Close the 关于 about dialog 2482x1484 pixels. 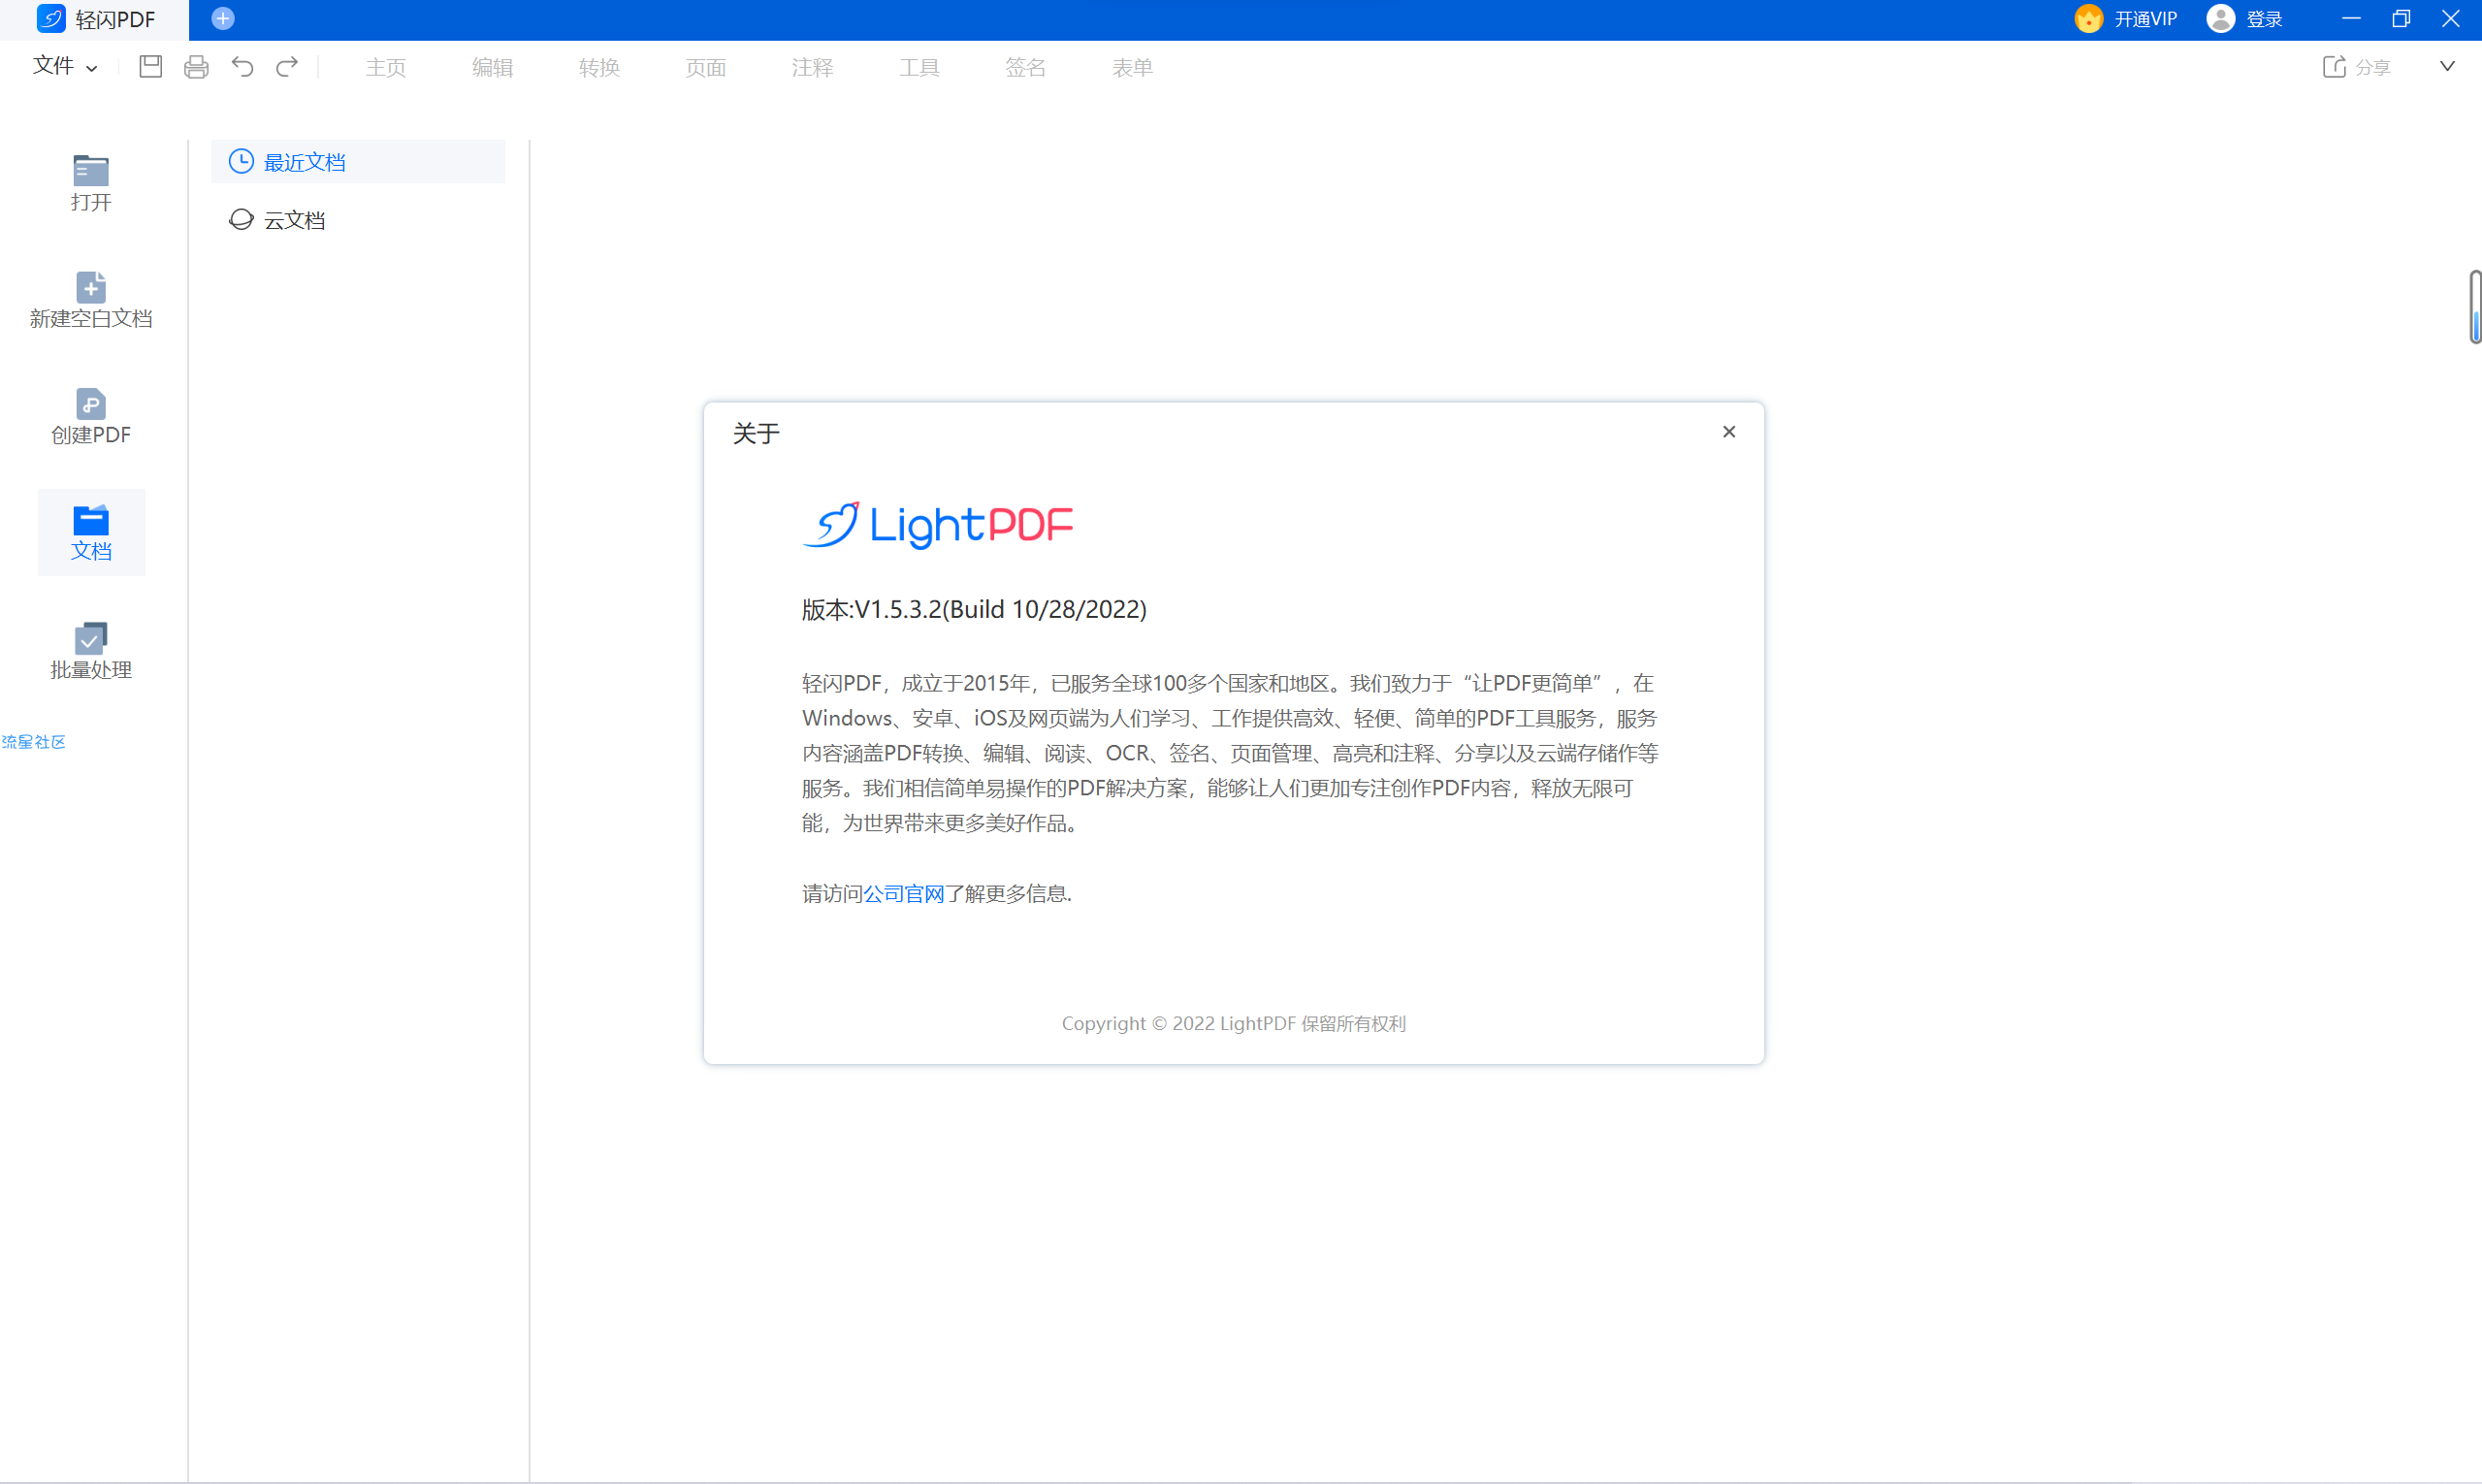click(1729, 432)
